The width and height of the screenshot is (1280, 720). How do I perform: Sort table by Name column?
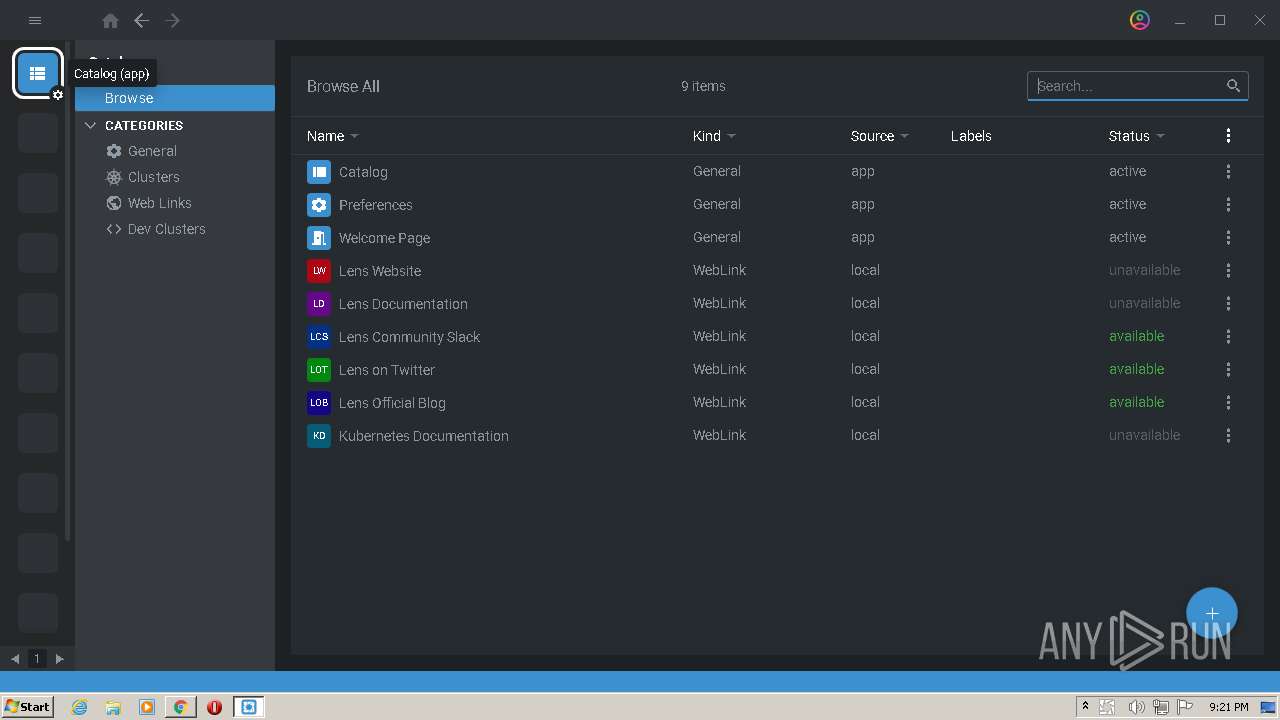tap(332, 136)
